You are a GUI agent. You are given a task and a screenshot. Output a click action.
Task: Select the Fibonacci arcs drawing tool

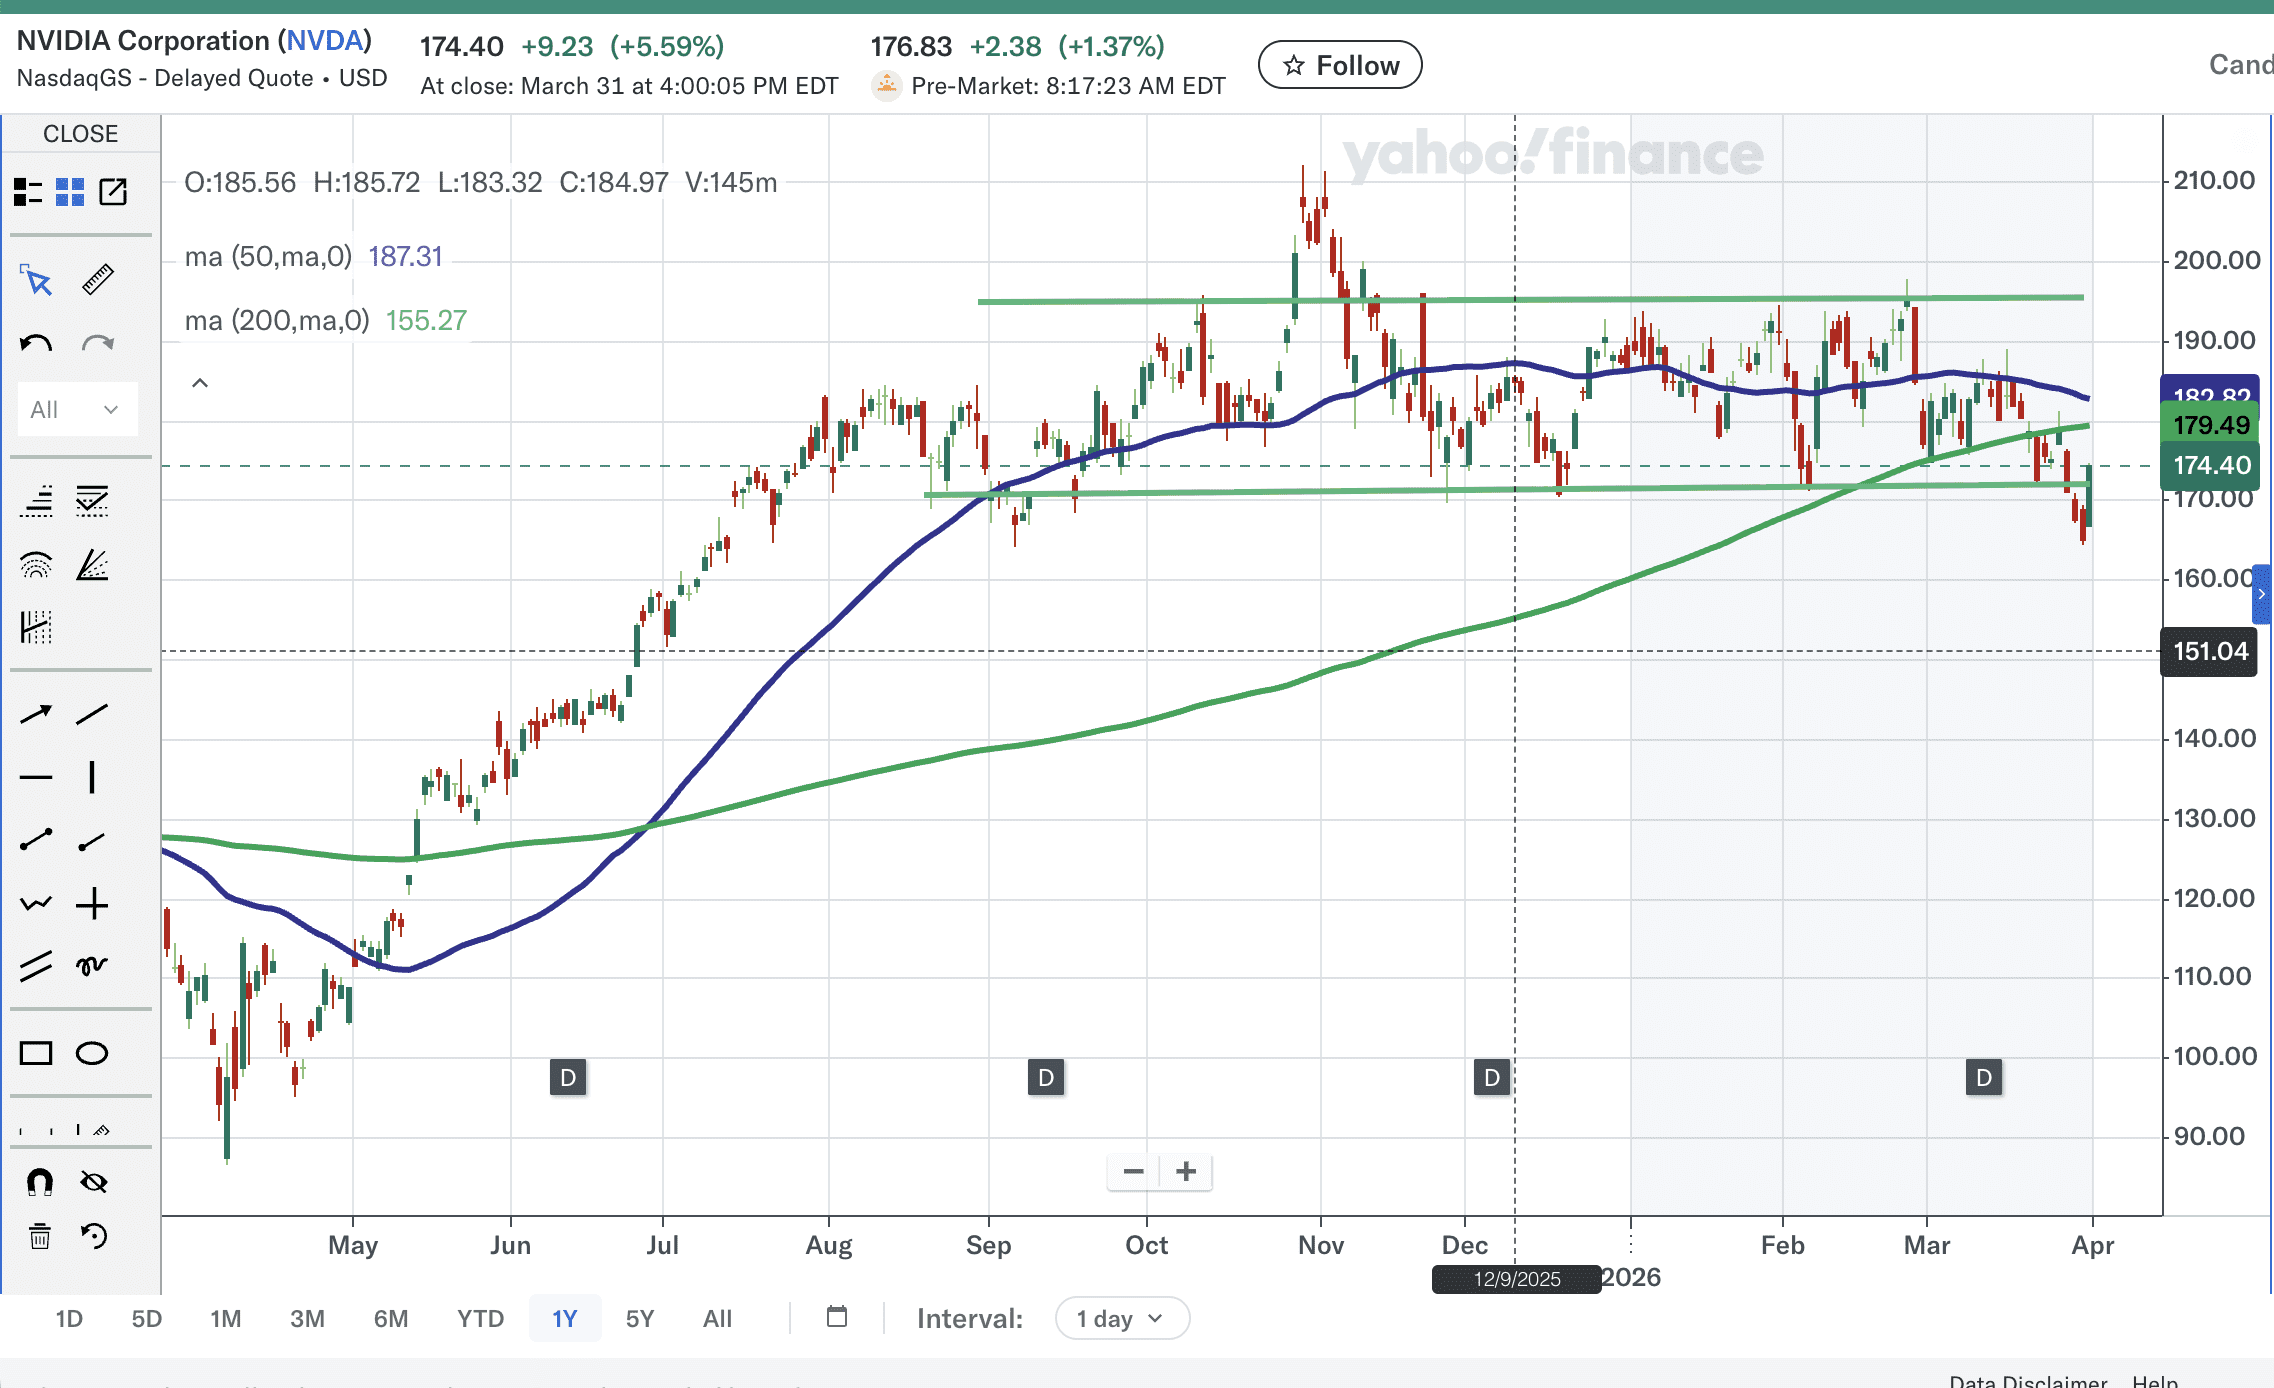tap(36, 566)
